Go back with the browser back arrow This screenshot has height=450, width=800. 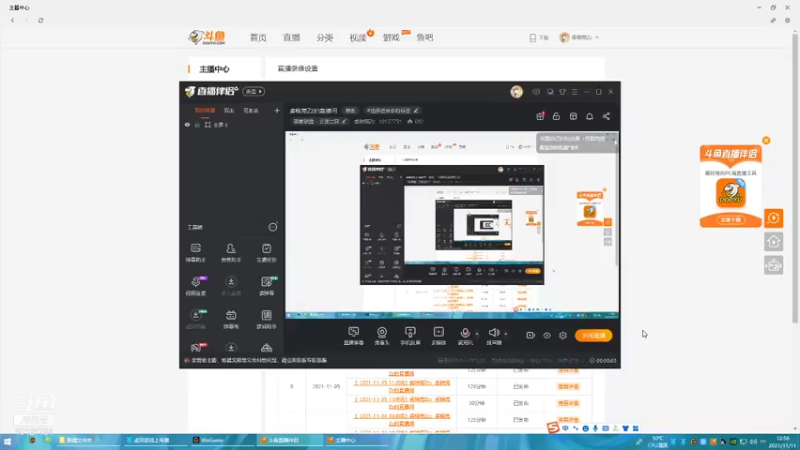[12, 20]
